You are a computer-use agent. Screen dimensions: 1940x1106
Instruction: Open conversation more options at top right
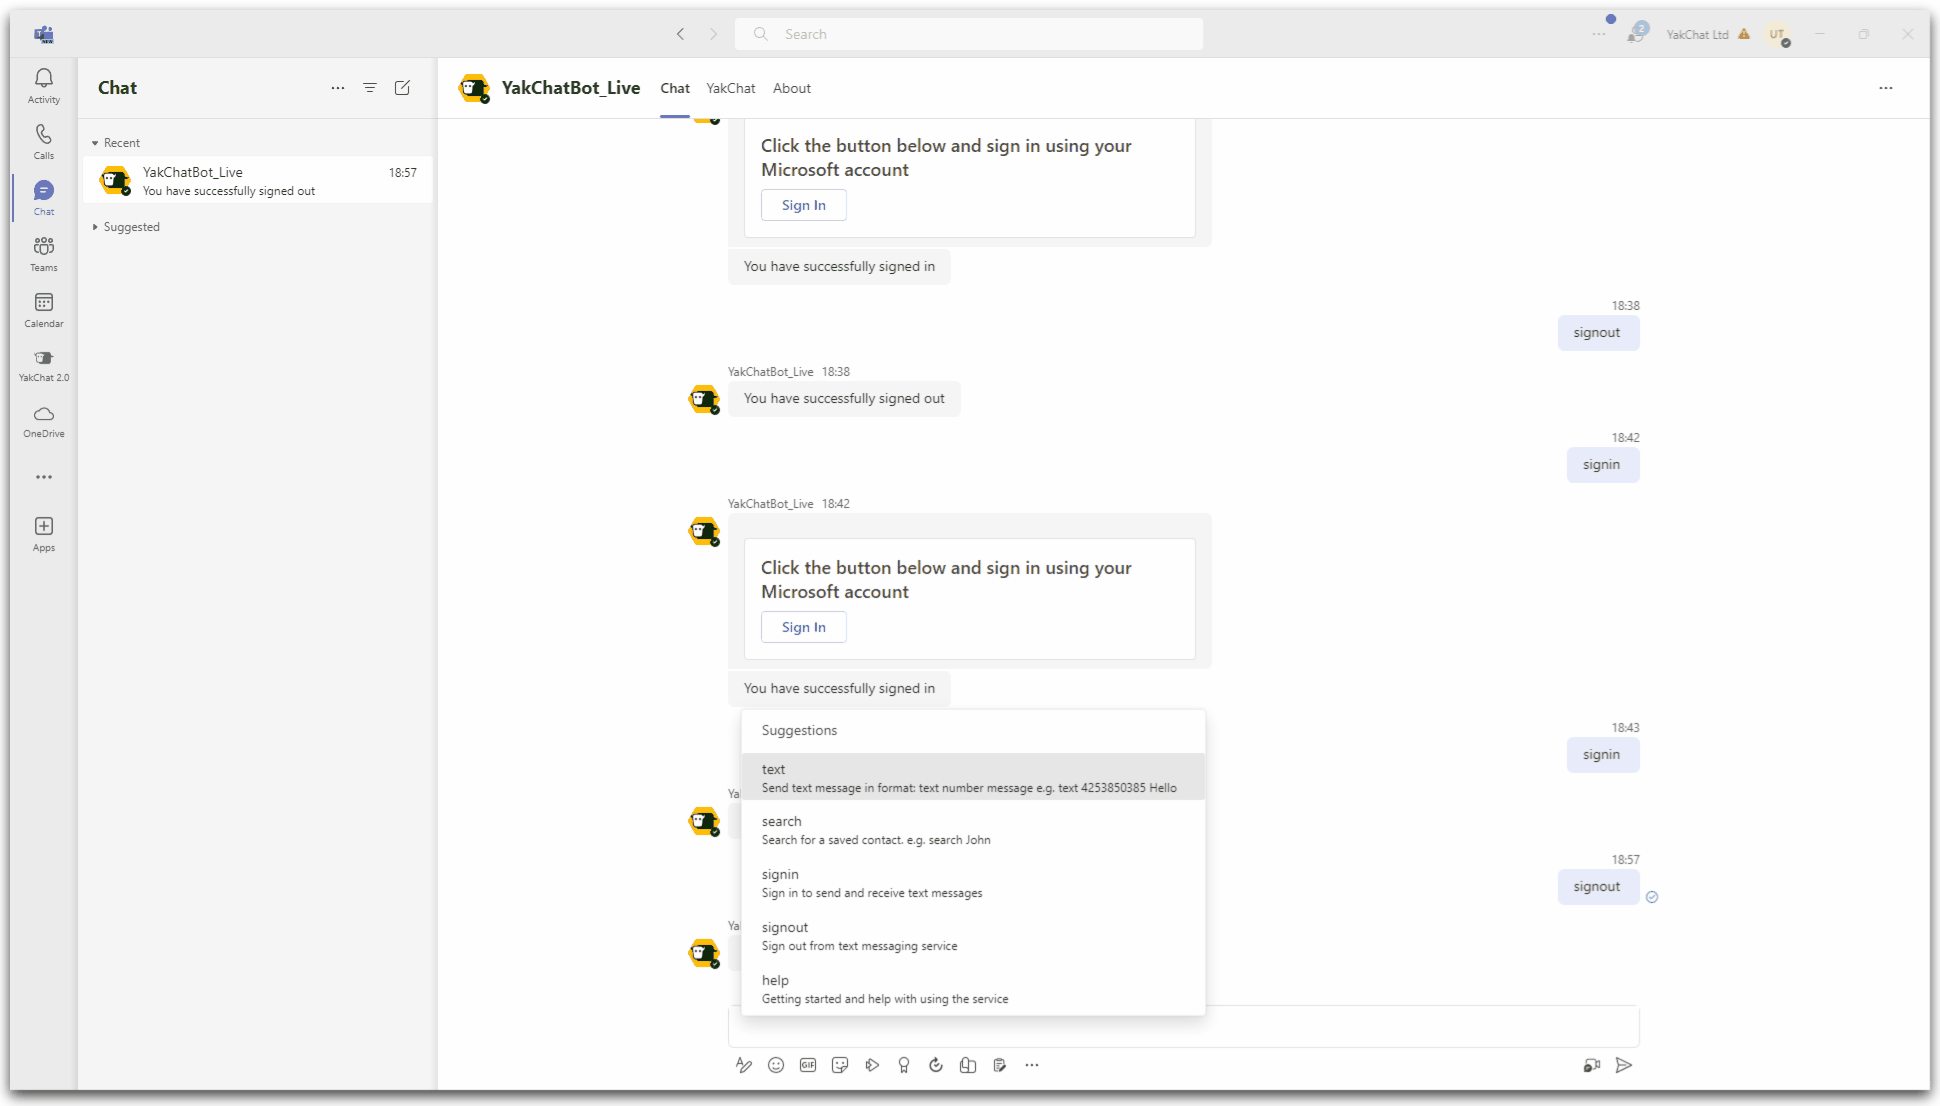click(x=1886, y=88)
